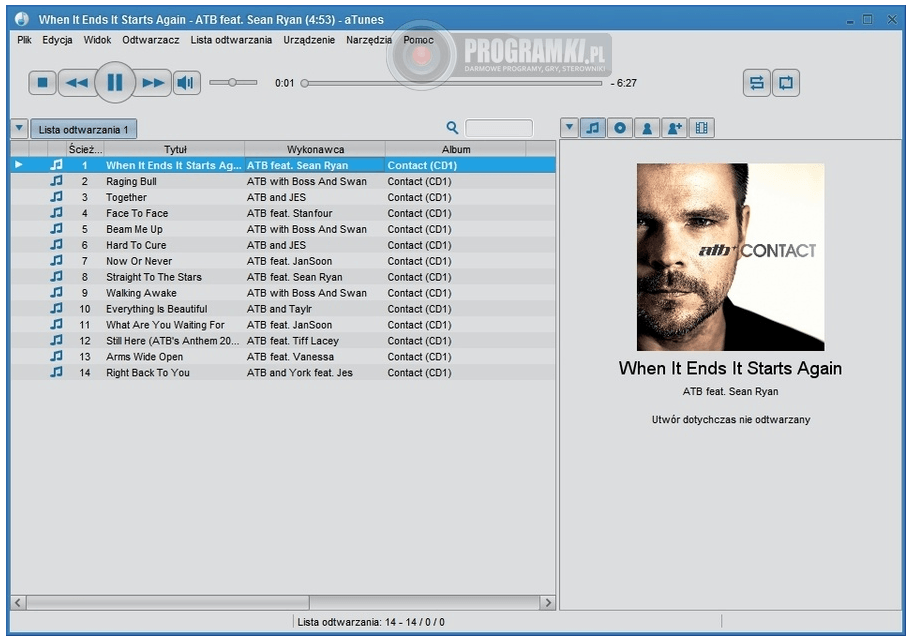
Task: Pause the current song
Action: pos(115,82)
